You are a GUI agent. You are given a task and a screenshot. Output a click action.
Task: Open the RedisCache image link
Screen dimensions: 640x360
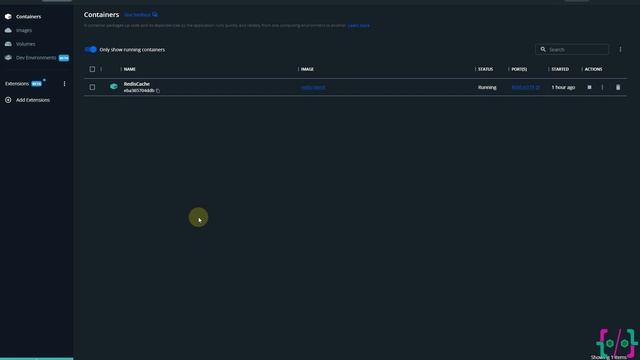coord(313,87)
